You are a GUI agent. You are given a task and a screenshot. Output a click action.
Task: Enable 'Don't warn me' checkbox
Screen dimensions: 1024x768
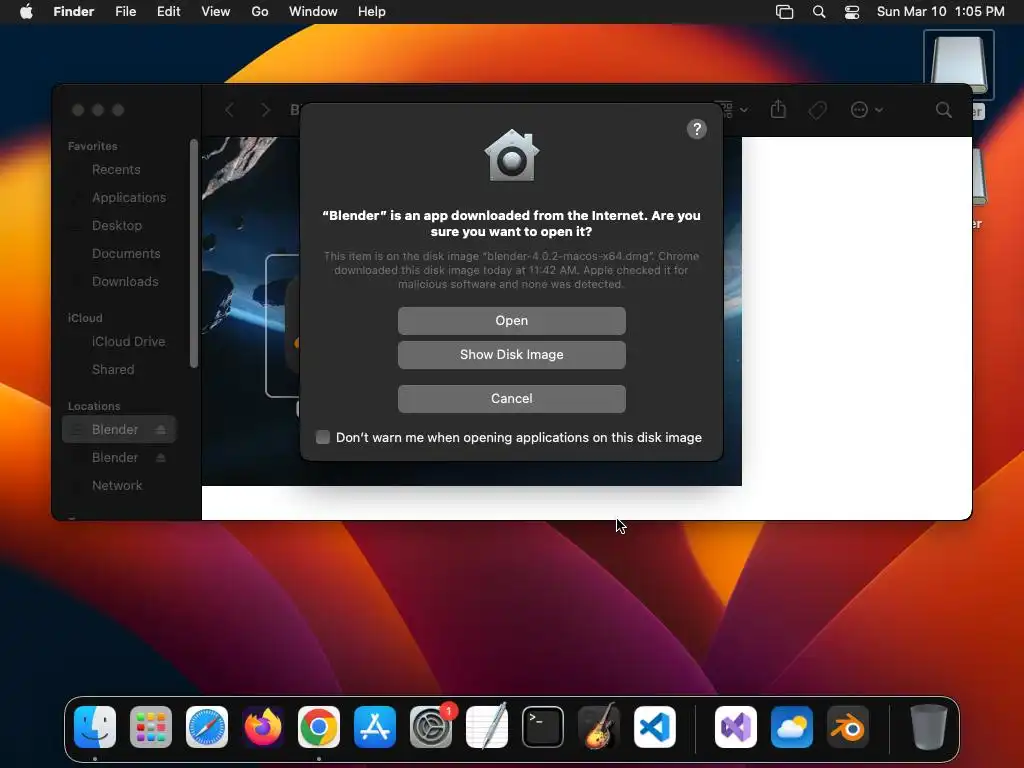323,437
